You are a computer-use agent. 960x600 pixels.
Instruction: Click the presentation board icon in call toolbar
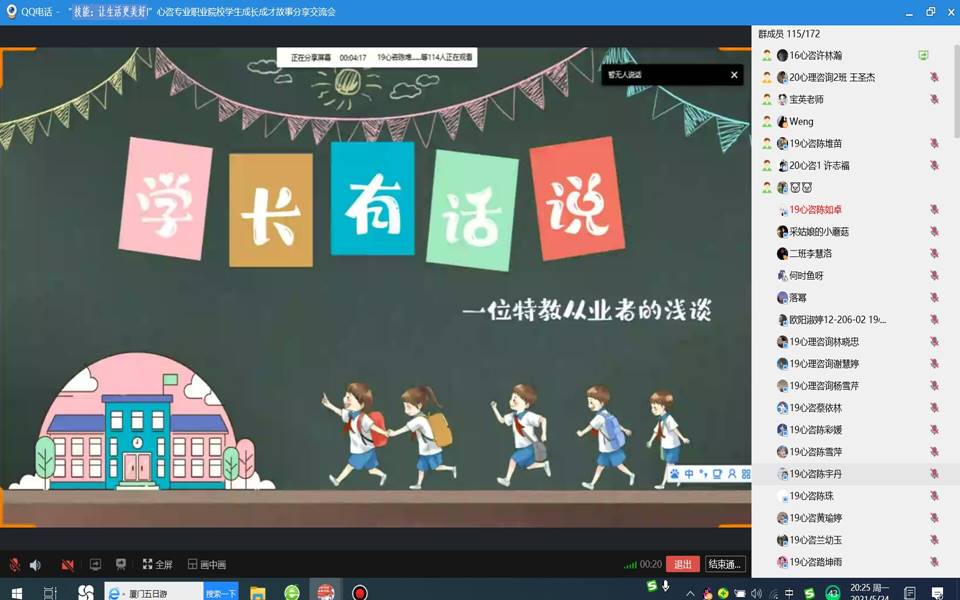coord(121,565)
